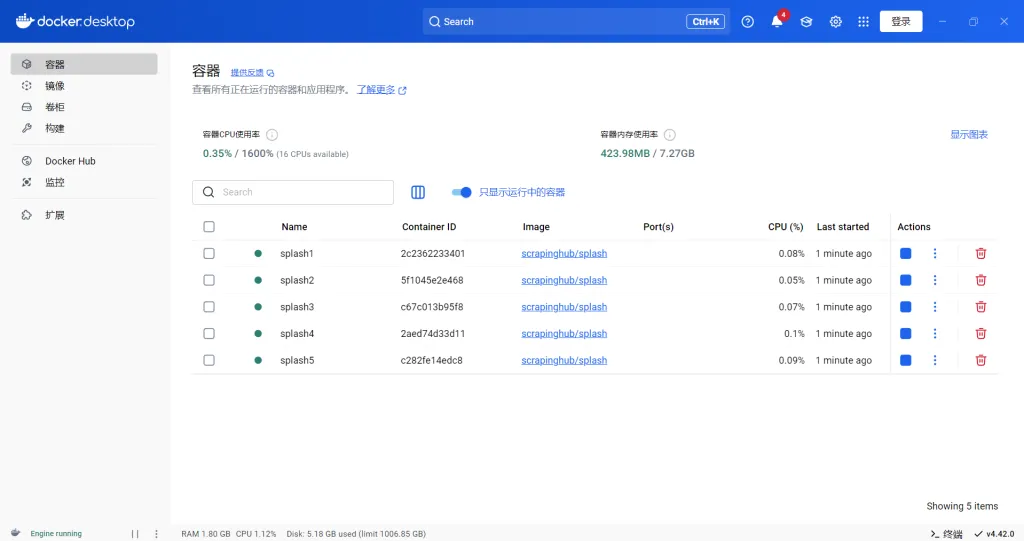
Task: Tick the select-all checkbox in table header
Action: [x=209, y=227]
